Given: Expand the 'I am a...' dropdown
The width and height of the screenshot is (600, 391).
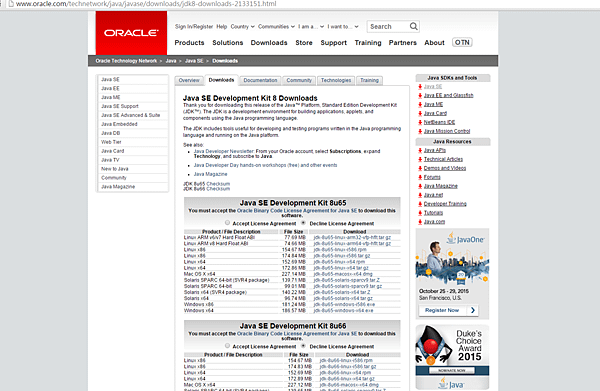Looking at the screenshot, I should coord(311,27).
